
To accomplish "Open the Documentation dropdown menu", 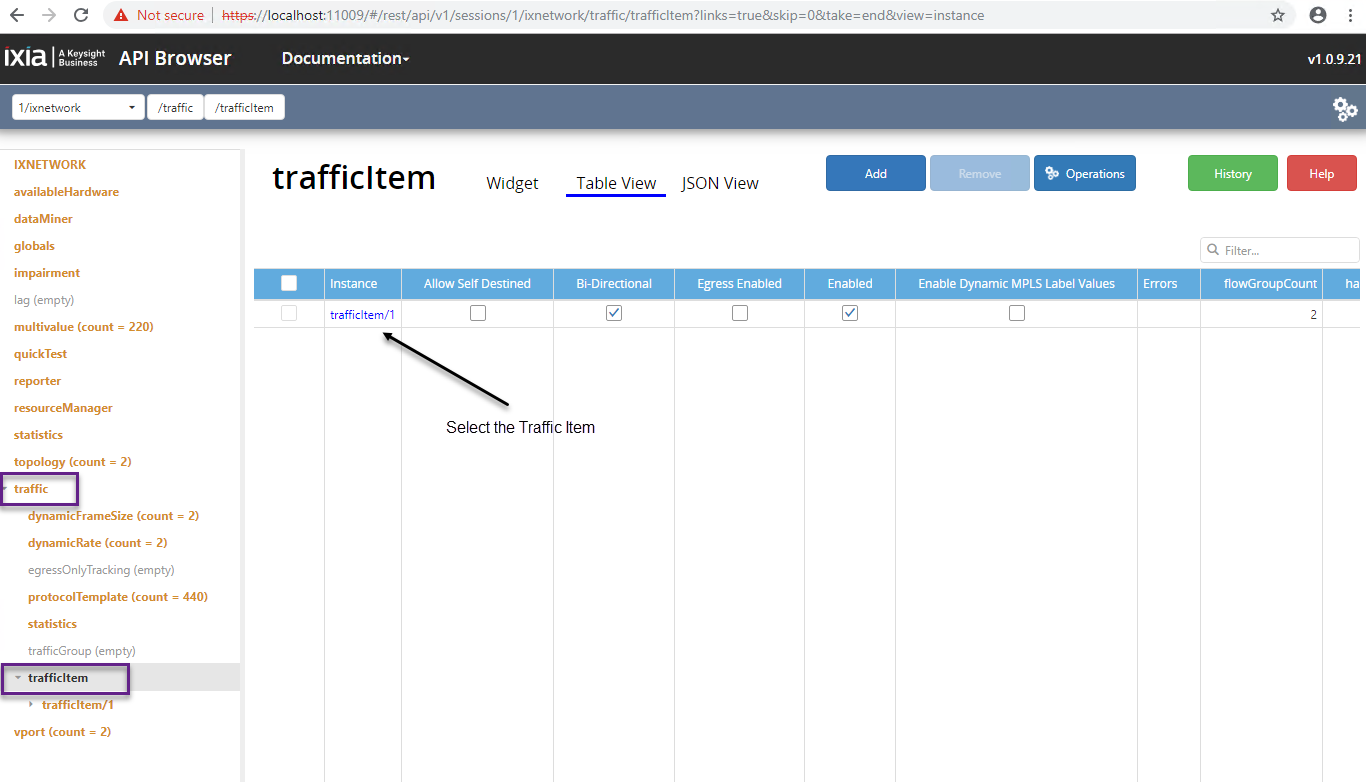I will click(x=345, y=59).
